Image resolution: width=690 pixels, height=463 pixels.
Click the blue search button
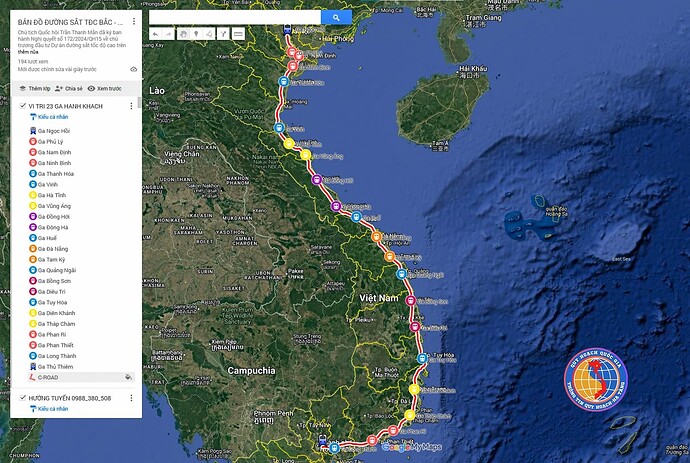point(336,18)
